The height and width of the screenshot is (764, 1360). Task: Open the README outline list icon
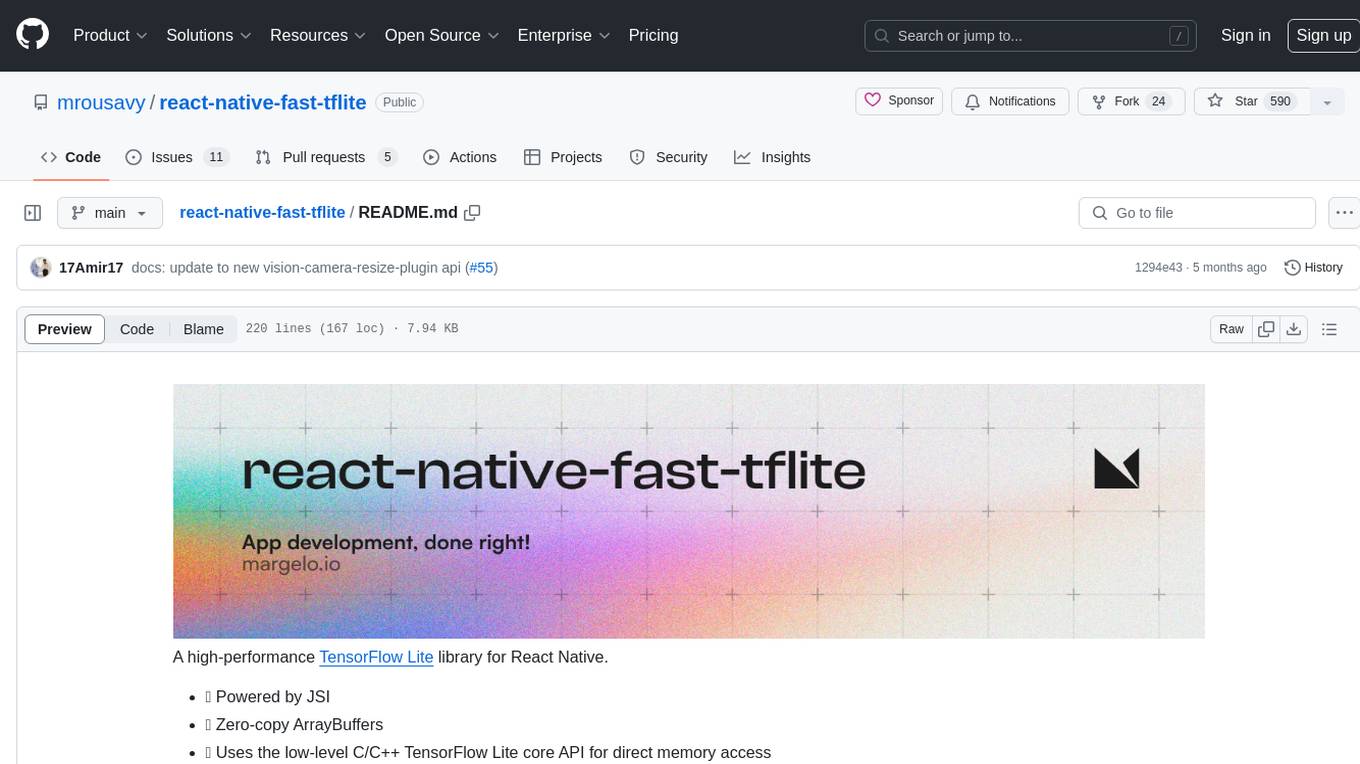(1329, 329)
